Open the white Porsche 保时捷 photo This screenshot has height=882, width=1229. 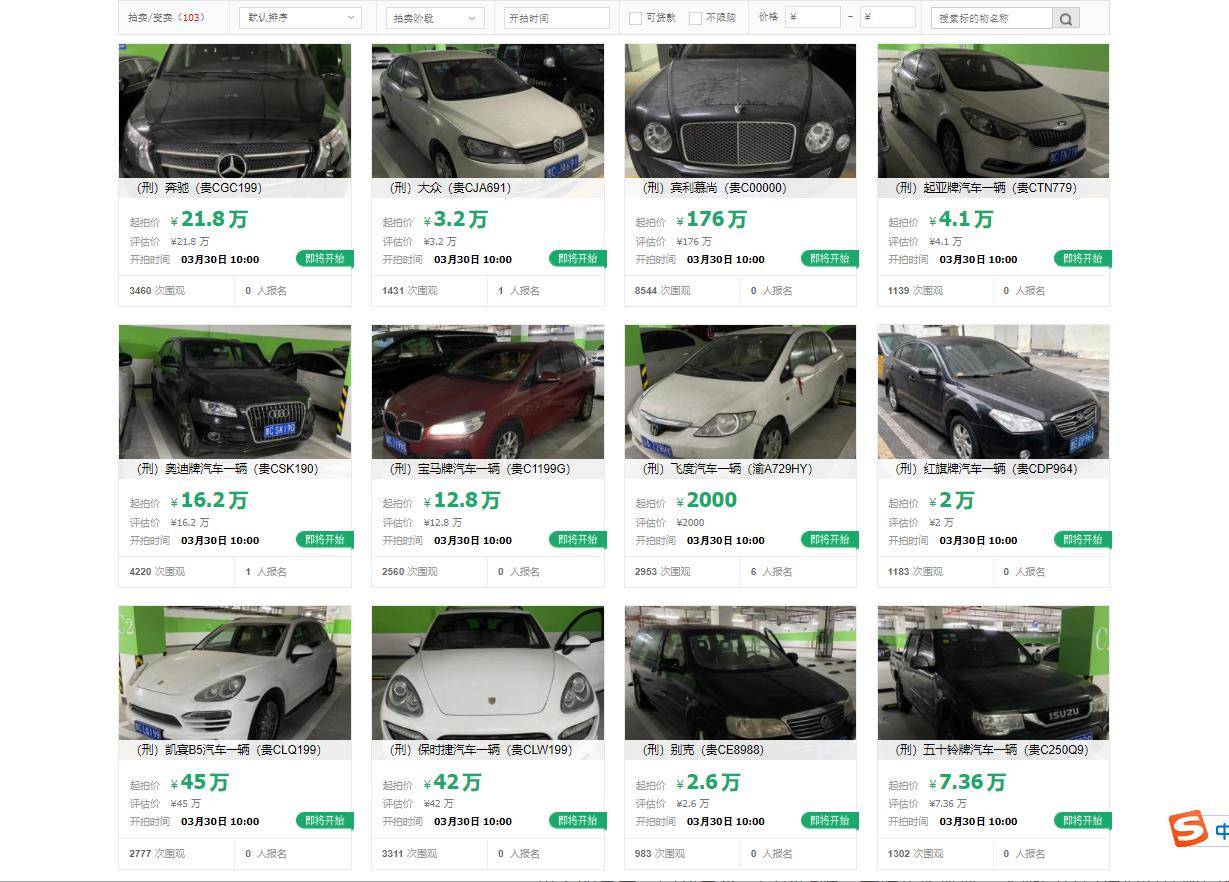[488, 673]
